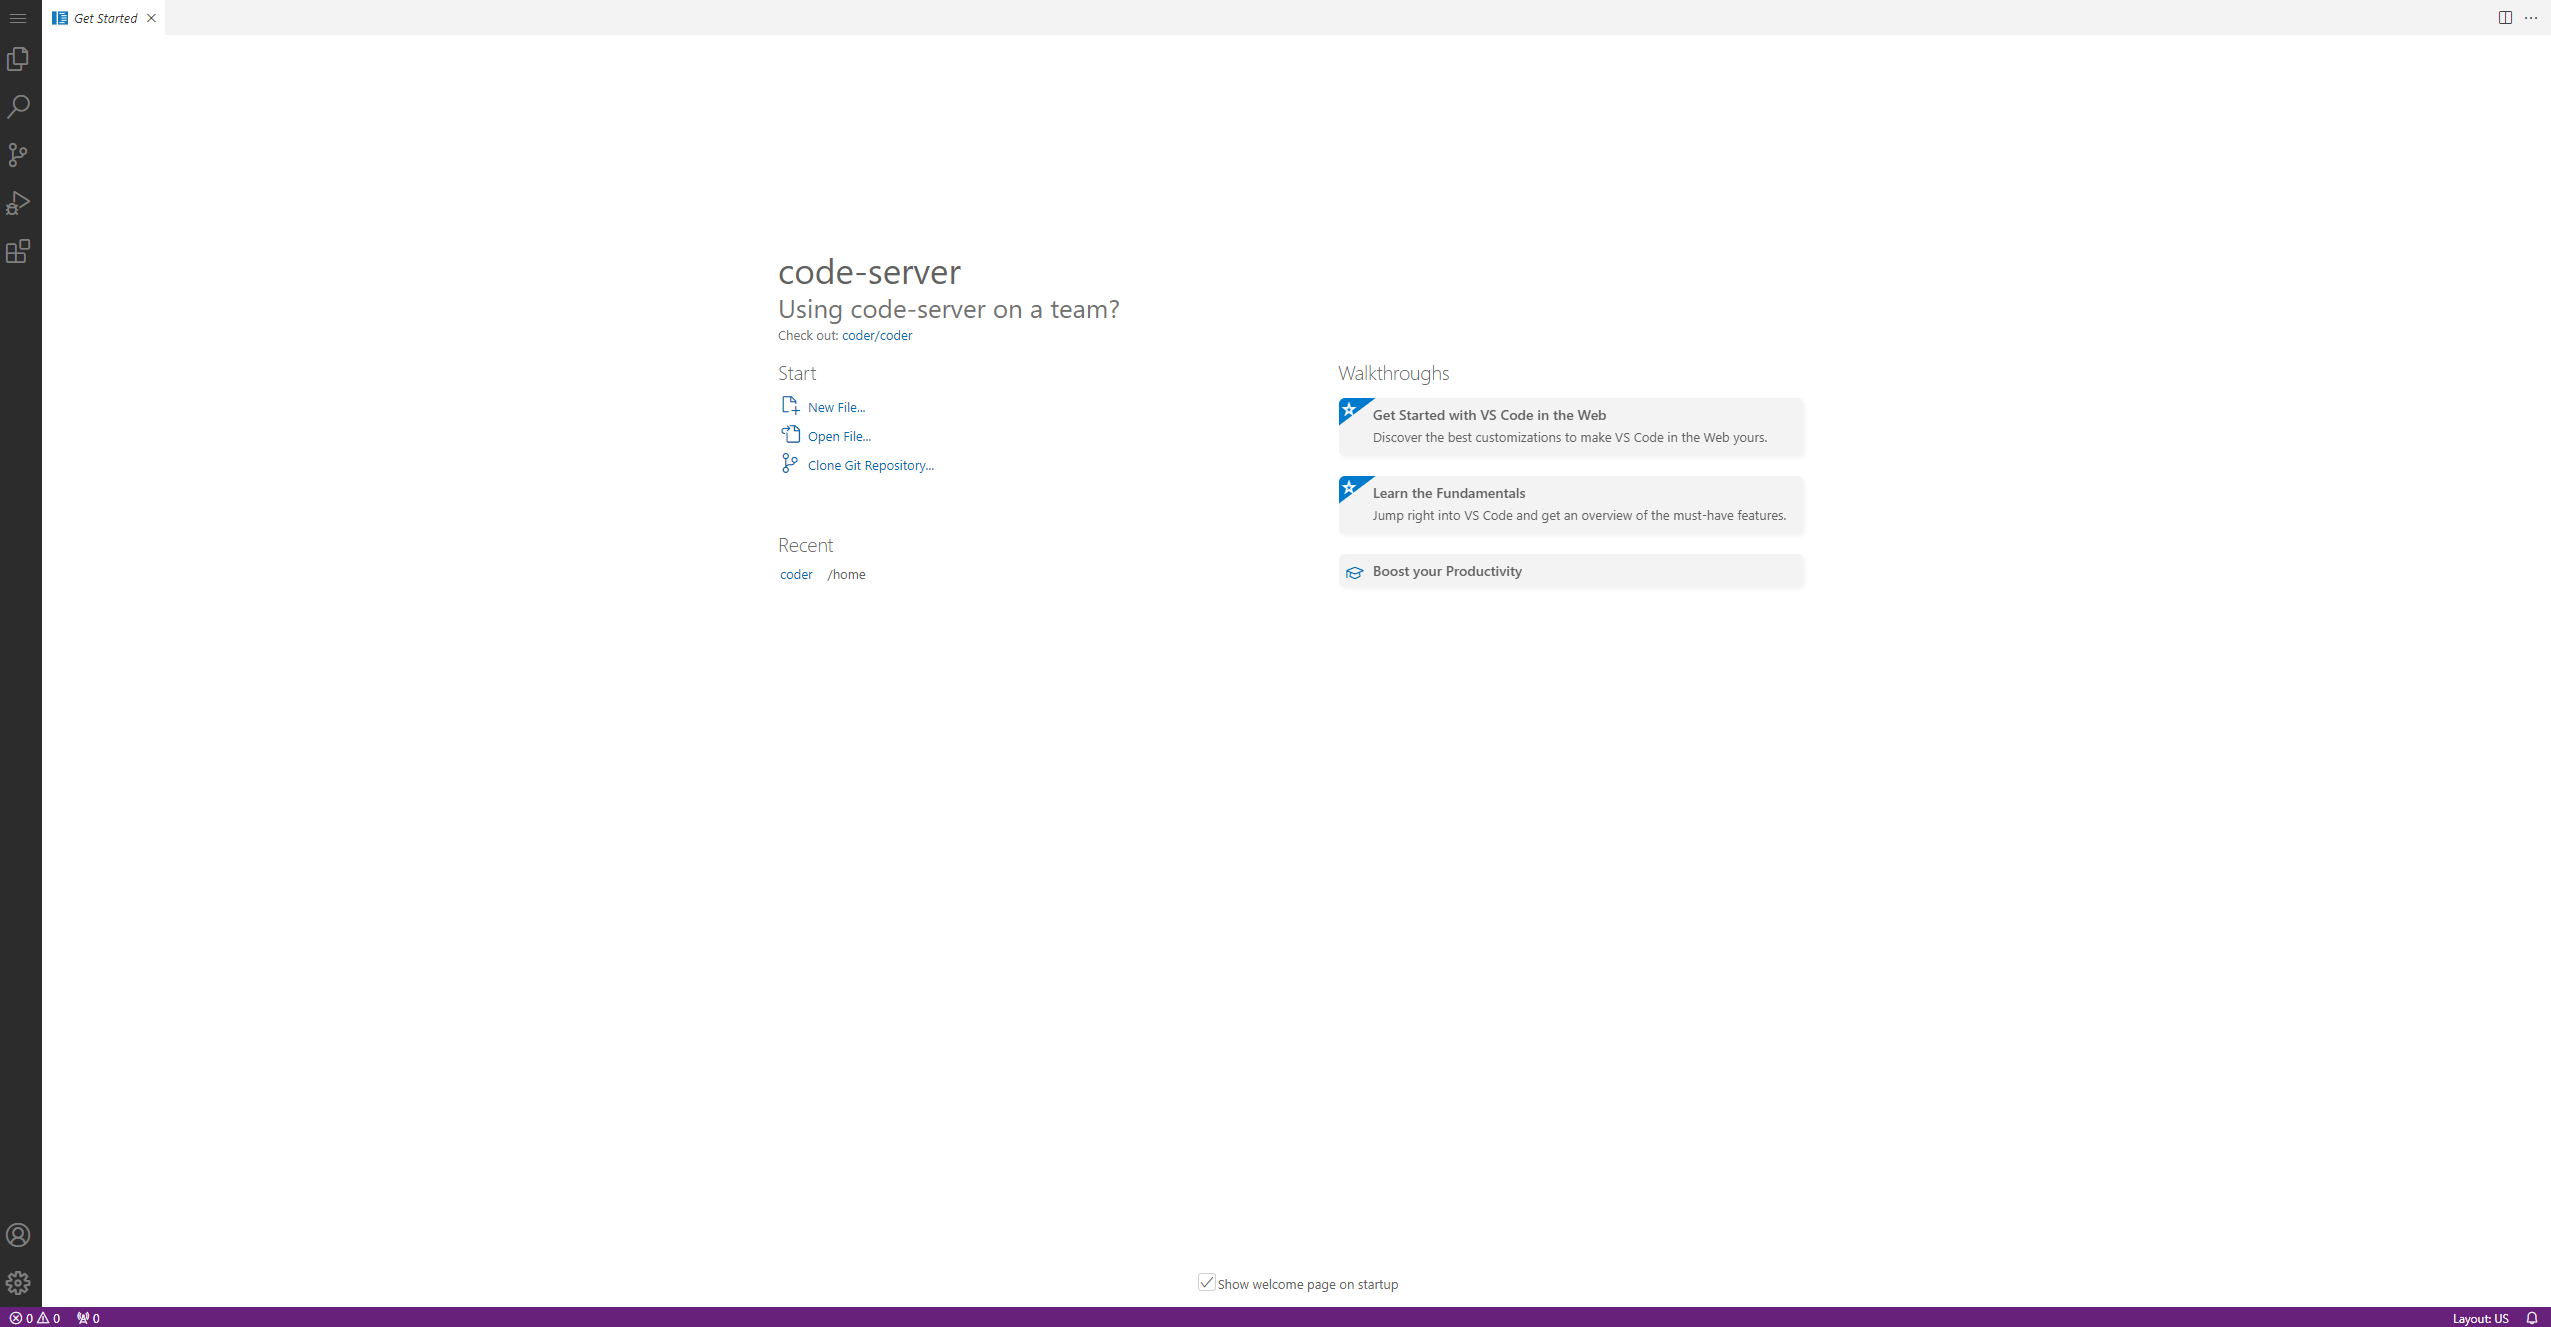Click the Accounts icon in the activity bar
Screen dimensions: 2551x1327
tap(18, 1235)
